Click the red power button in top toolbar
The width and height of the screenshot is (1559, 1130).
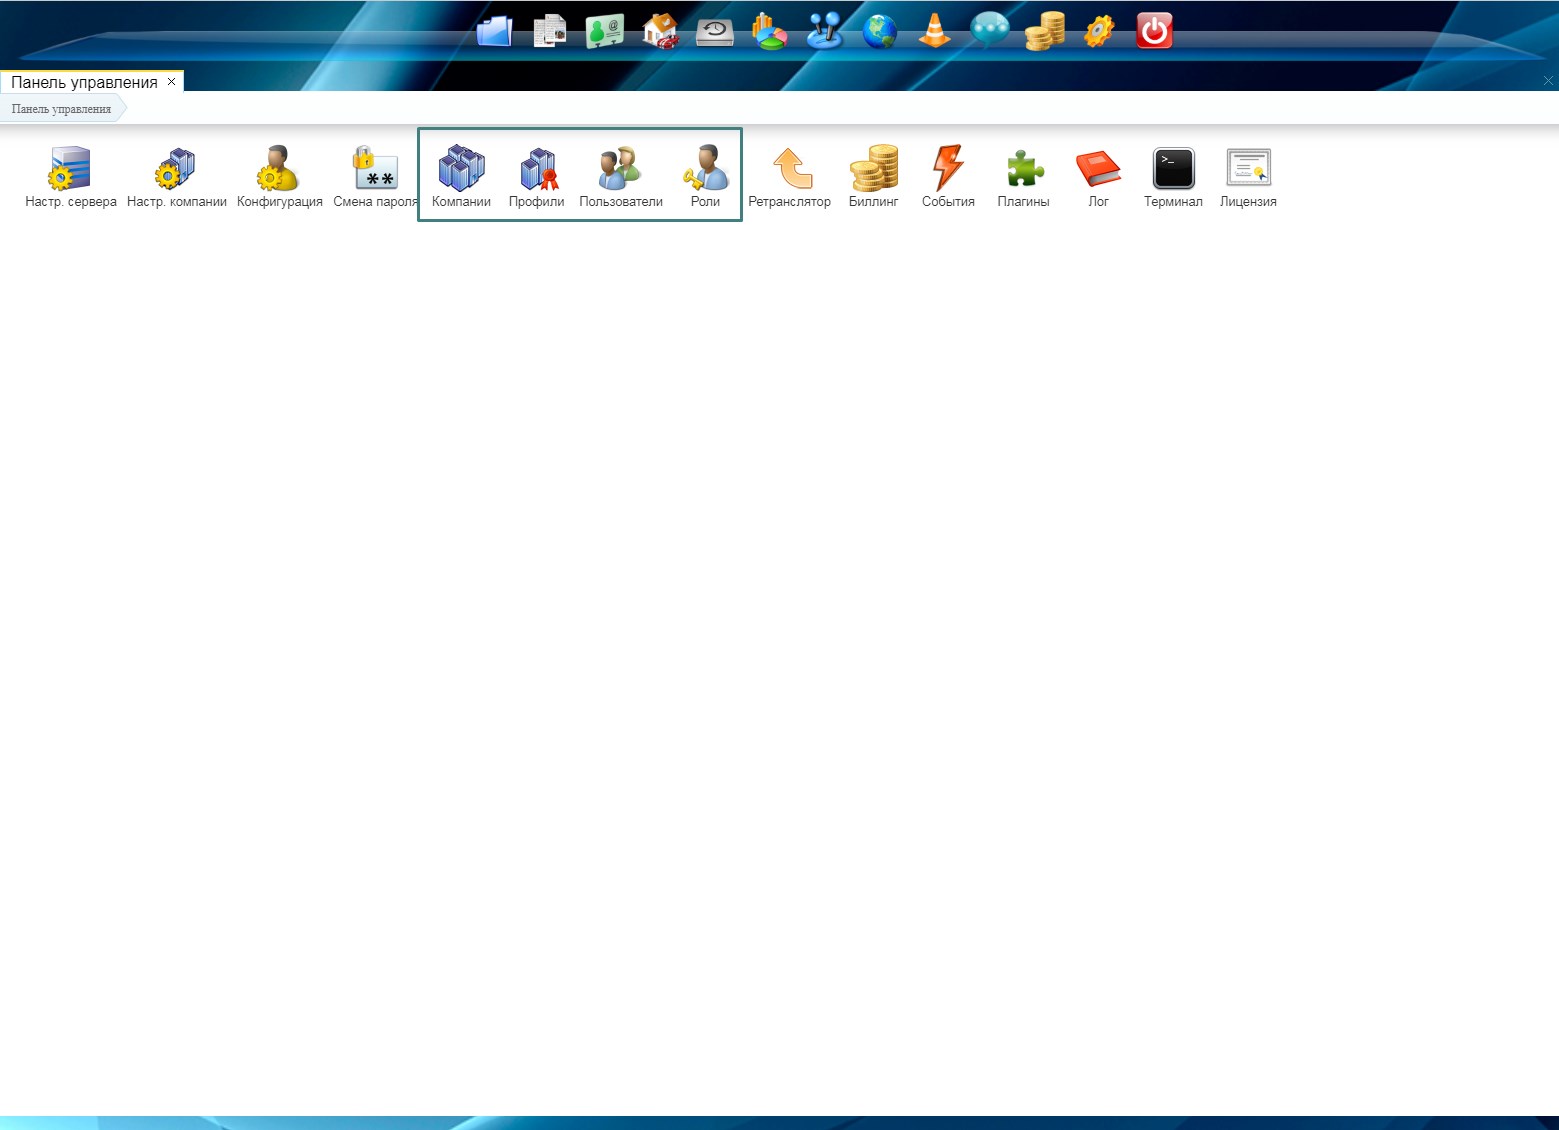[1154, 31]
